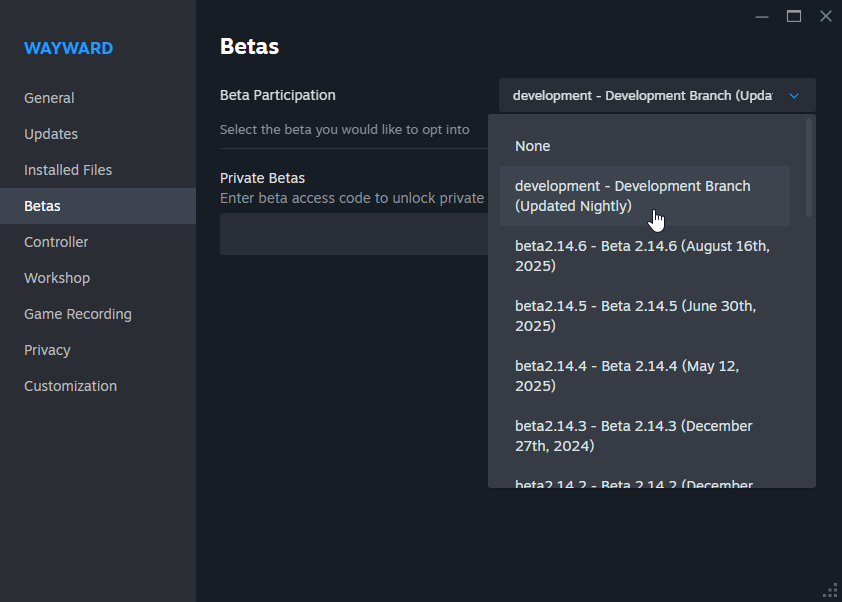Viewport: 842px width, 602px height.
Task: Click the dropdown list scrollbar thumb
Action: point(809,167)
